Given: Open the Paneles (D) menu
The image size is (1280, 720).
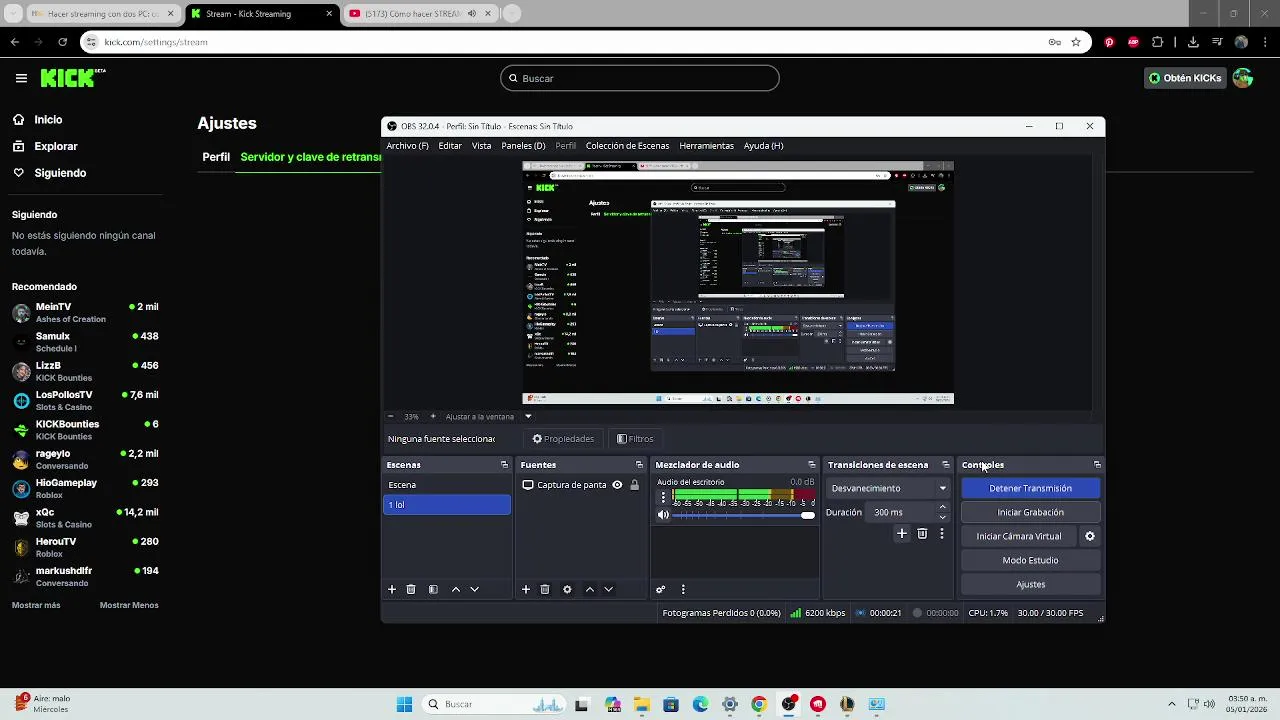Looking at the screenshot, I should coord(523,146).
